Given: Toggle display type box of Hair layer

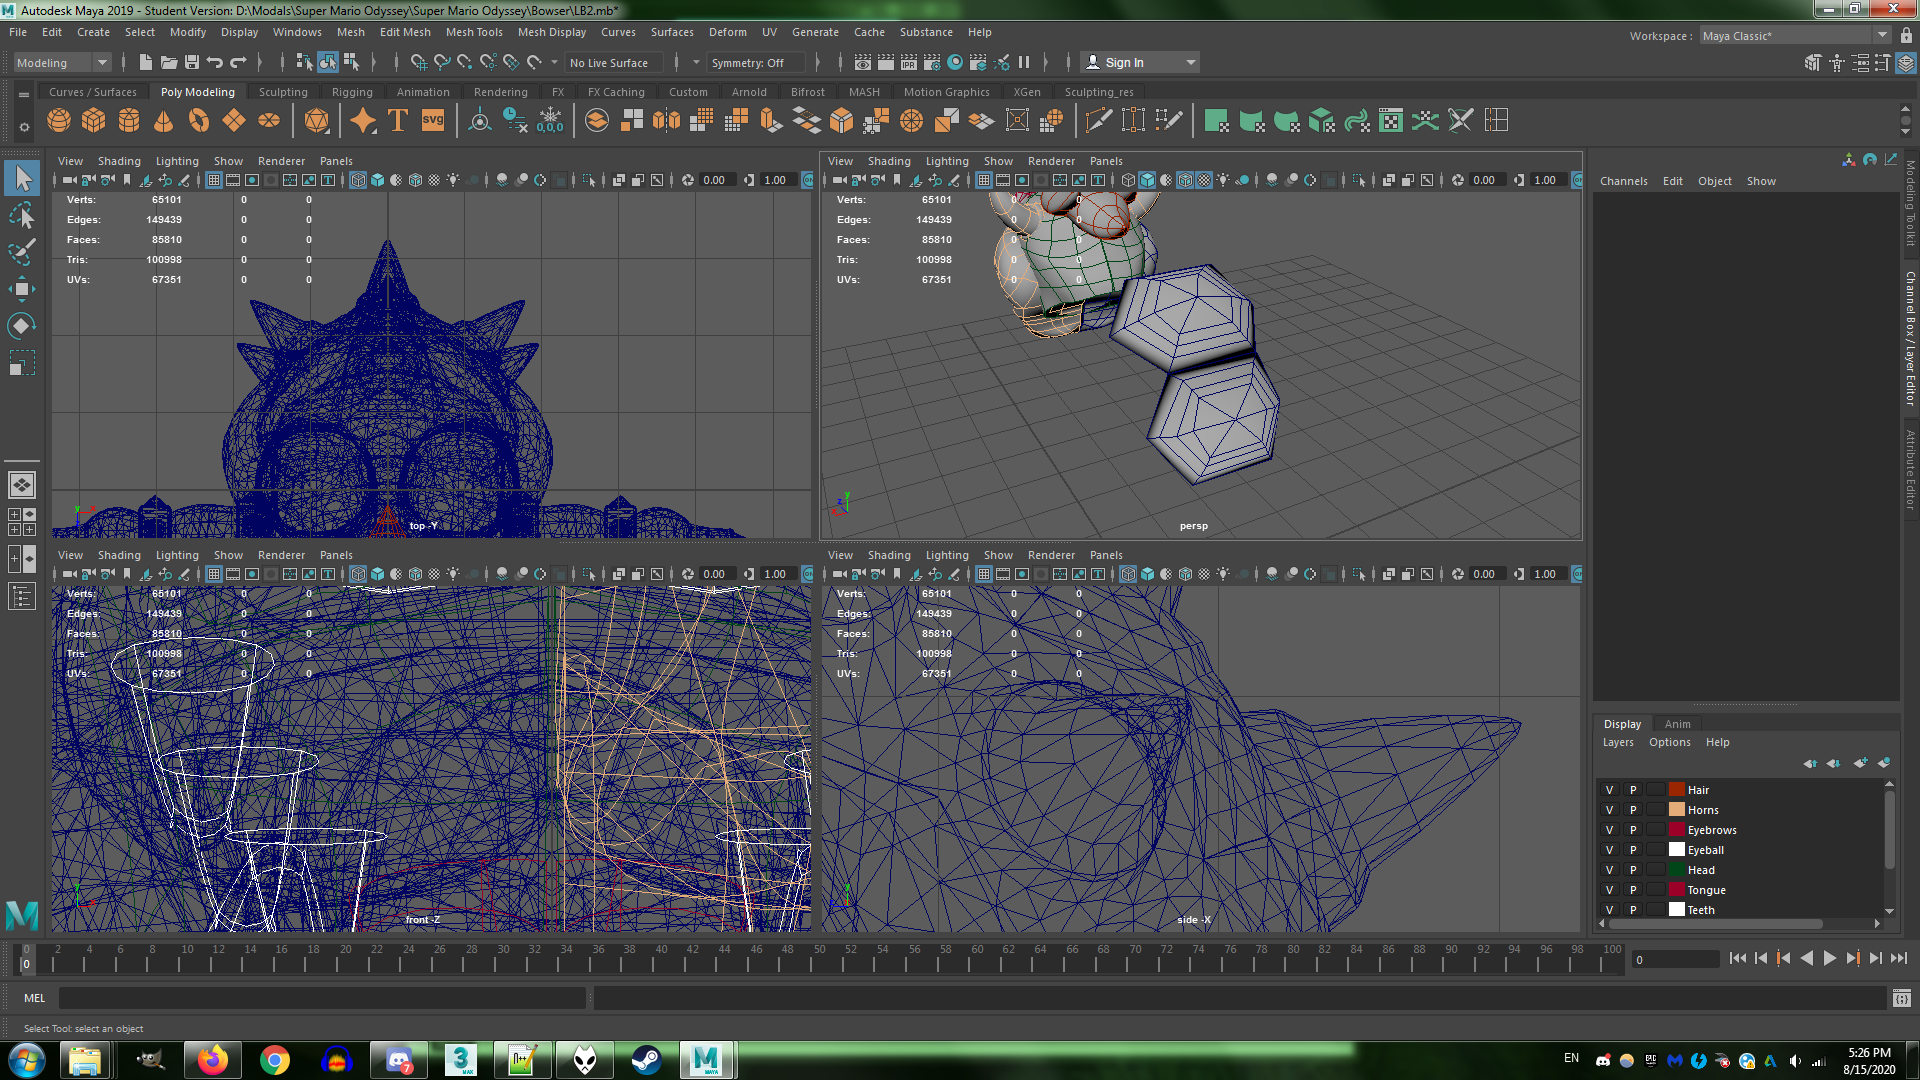Looking at the screenshot, I should point(1656,790).
